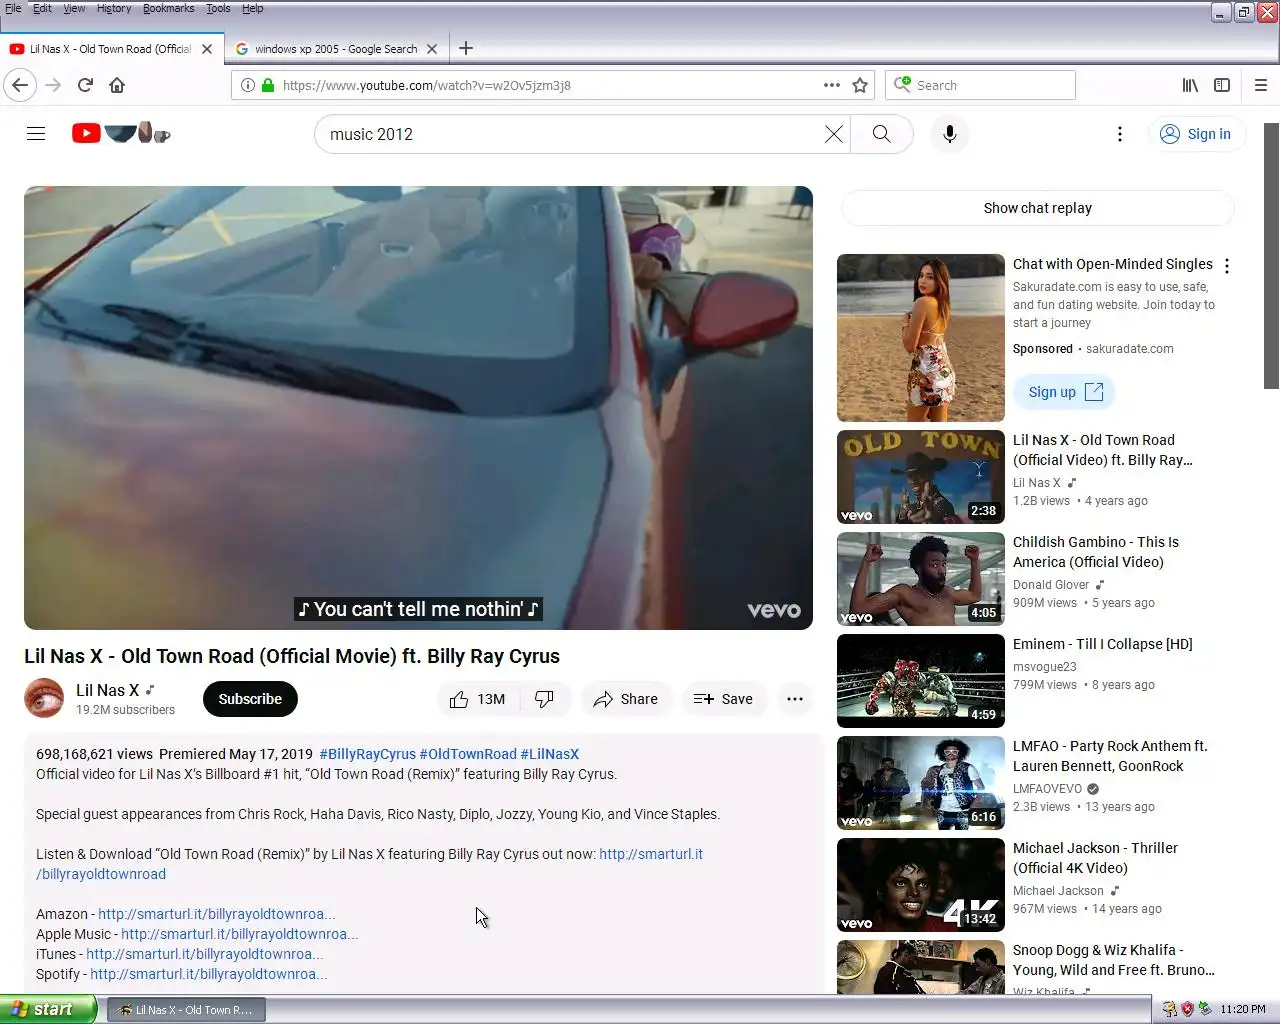Click the video player area

[x=418, y=407]
